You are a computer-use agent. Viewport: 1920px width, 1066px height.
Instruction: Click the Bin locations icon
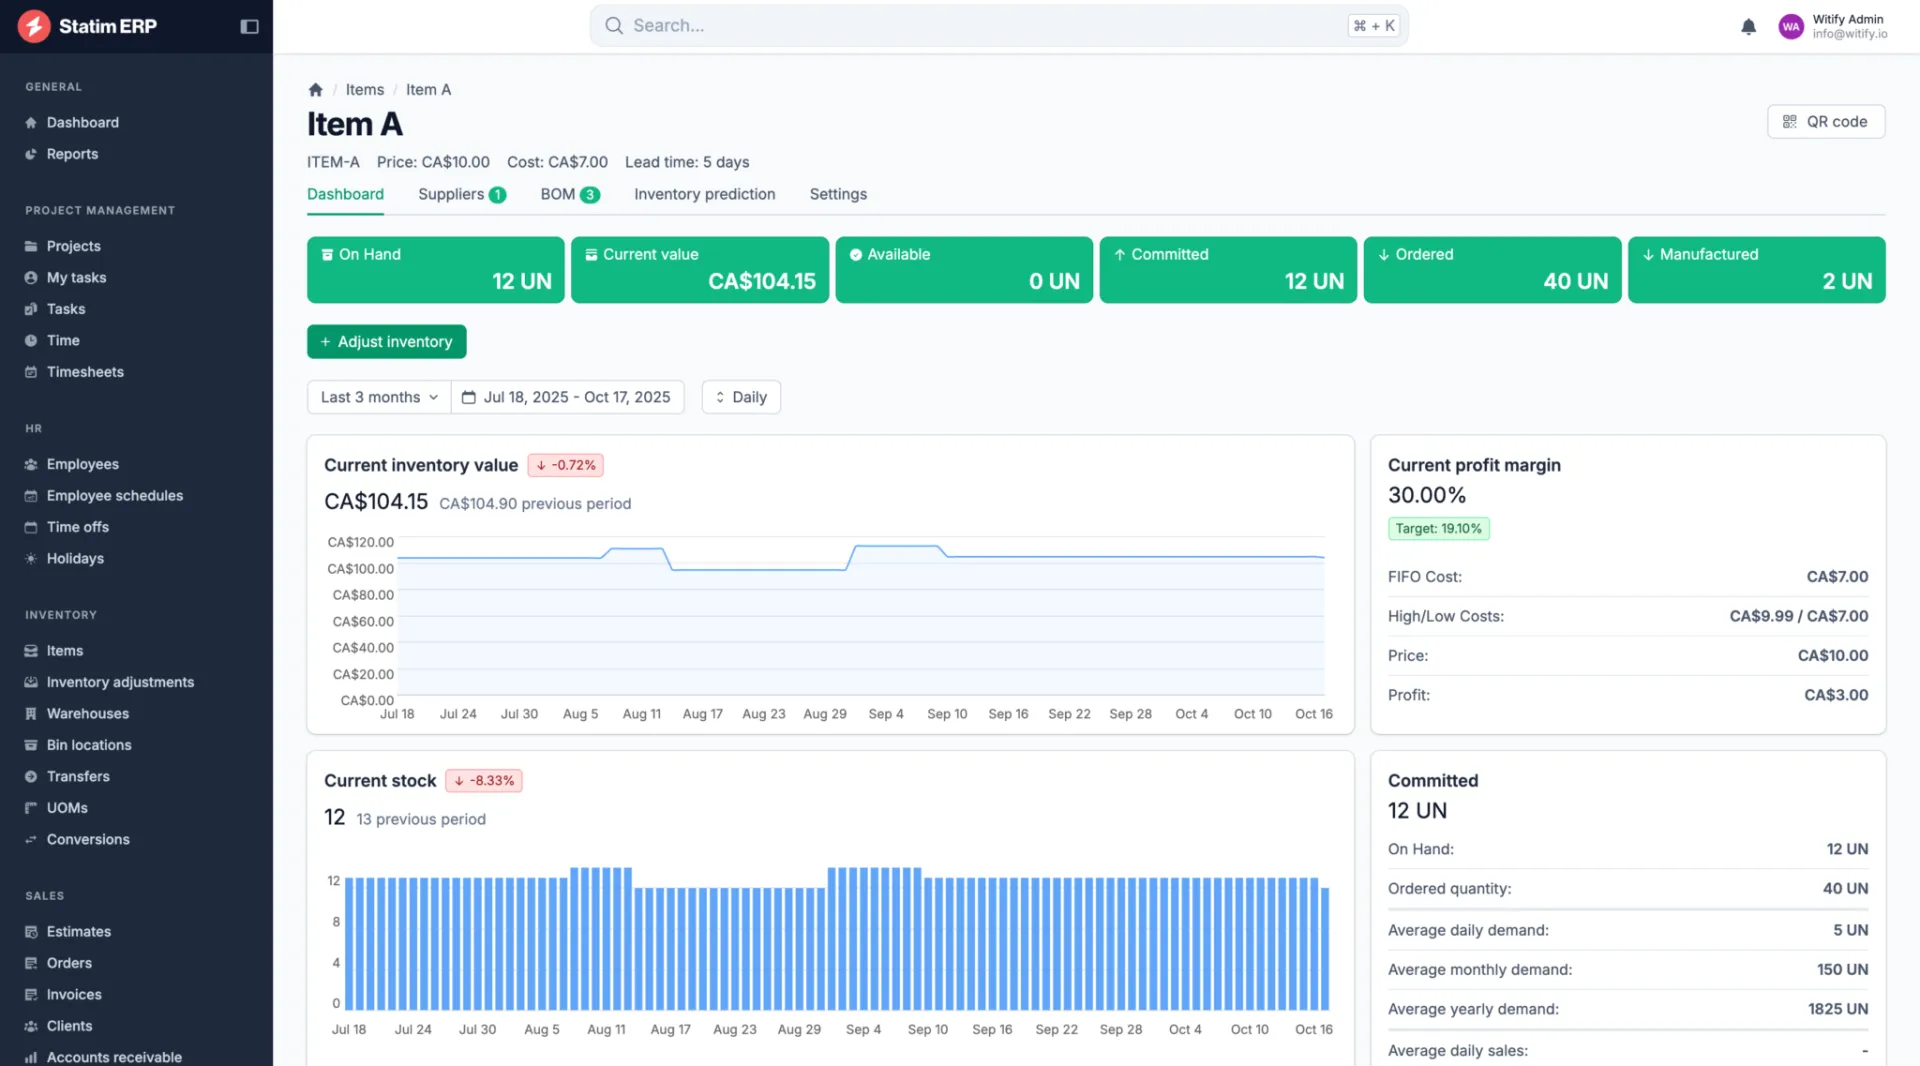[31, 745]
